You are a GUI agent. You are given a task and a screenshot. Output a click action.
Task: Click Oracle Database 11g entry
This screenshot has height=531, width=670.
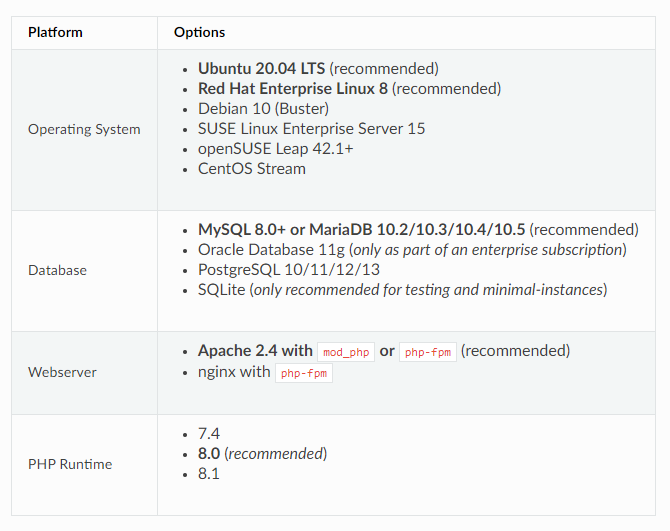(412, 250)
